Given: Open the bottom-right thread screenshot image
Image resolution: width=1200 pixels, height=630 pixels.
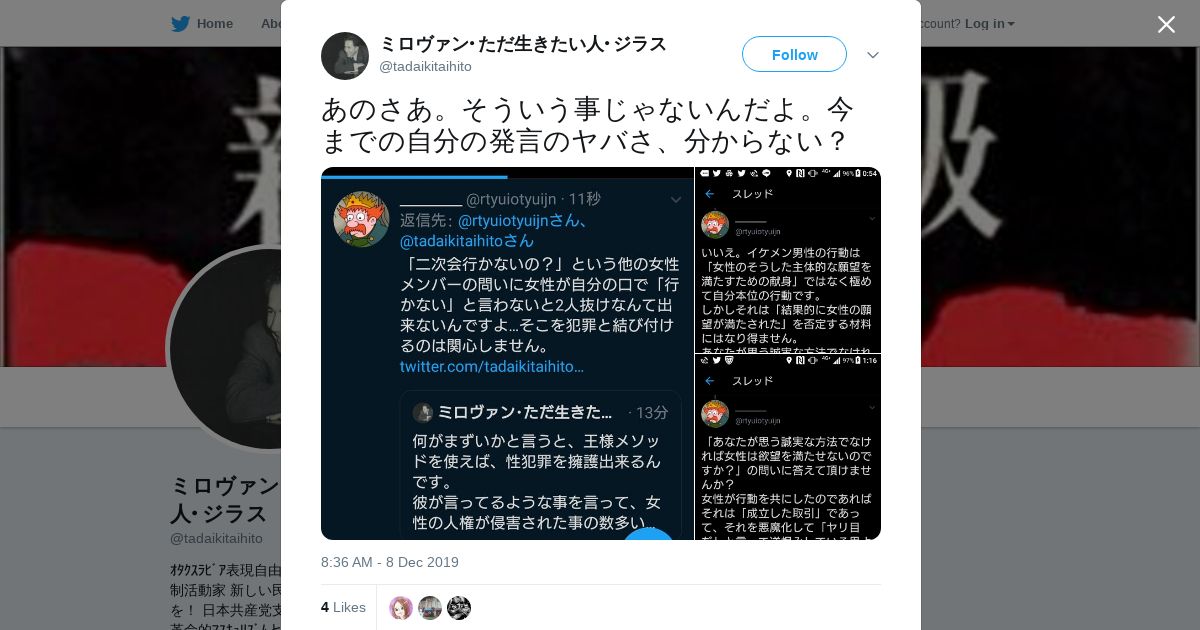Looking at the screenshot, I should click(788, 447).
